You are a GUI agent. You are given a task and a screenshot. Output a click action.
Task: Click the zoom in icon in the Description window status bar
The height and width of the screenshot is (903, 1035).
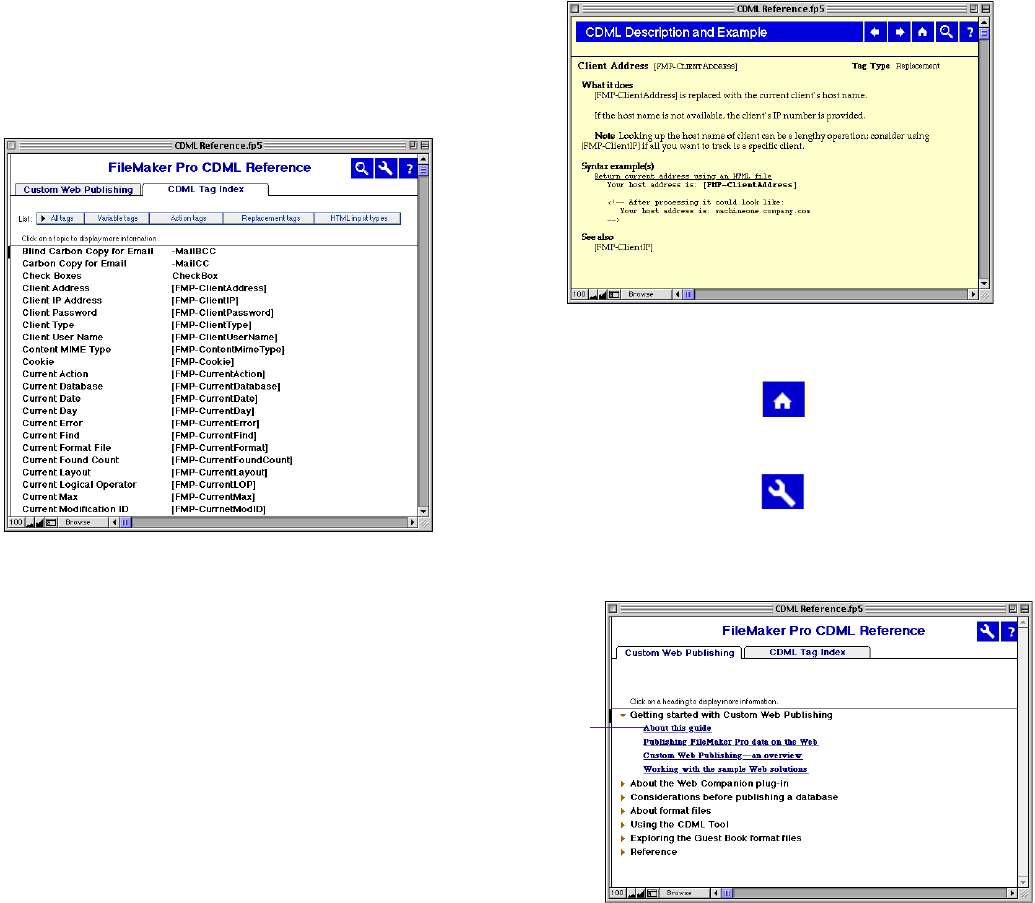tap(602, 294)
